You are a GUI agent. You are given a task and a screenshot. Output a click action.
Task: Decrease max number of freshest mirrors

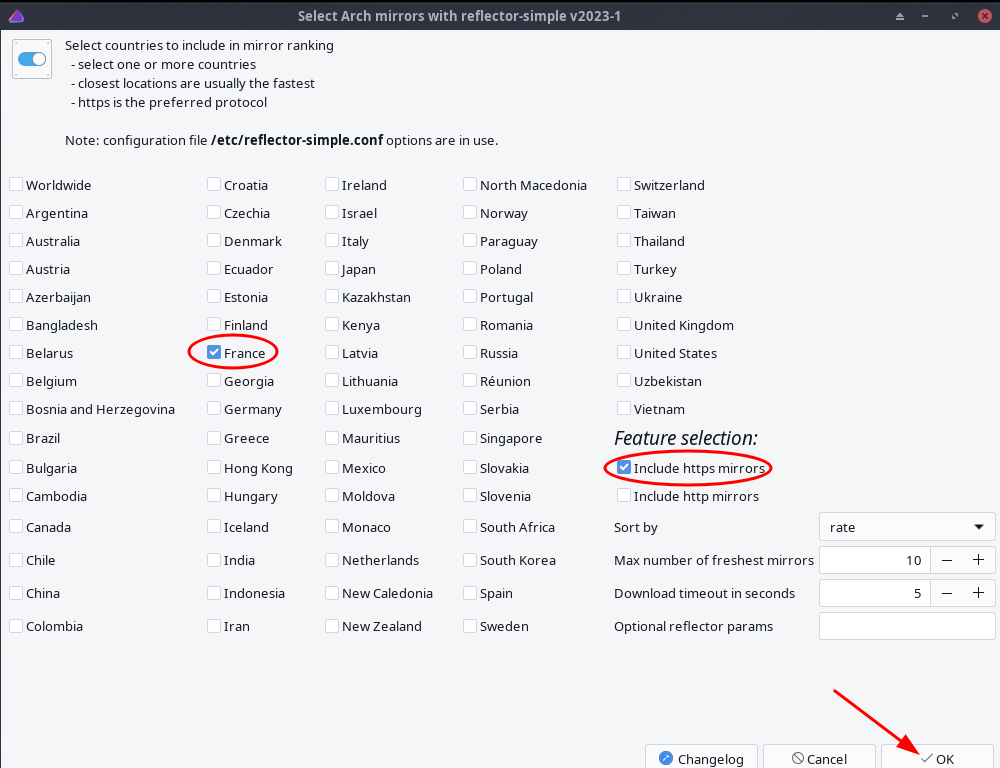946,560
